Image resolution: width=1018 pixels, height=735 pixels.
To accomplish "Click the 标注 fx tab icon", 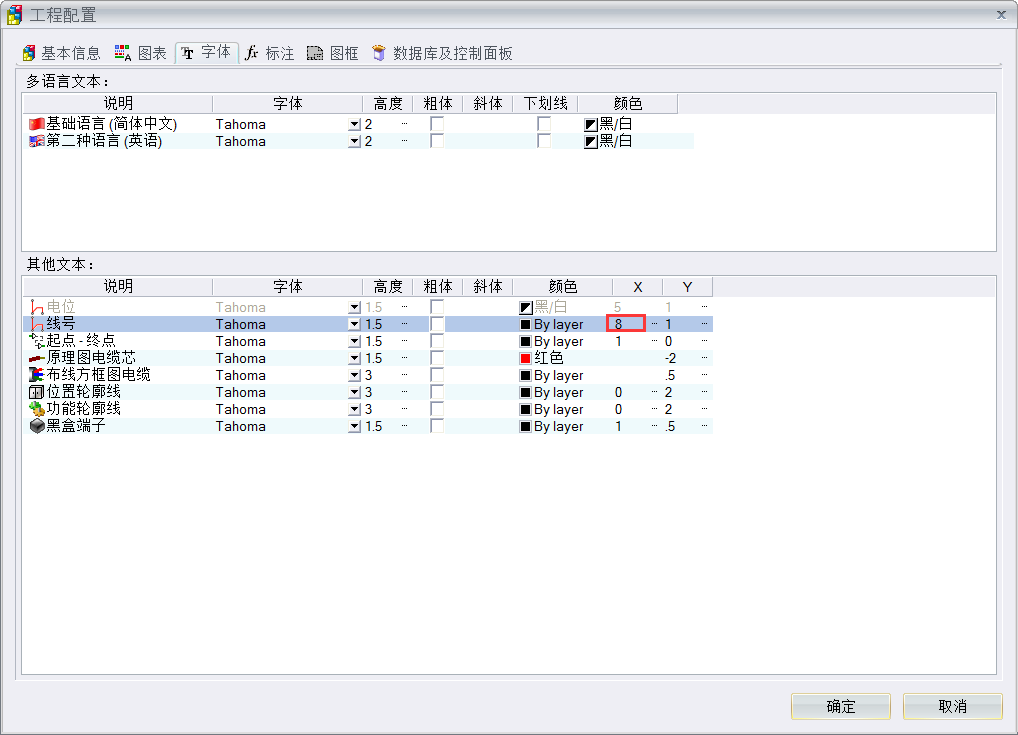I will point(251,53).
